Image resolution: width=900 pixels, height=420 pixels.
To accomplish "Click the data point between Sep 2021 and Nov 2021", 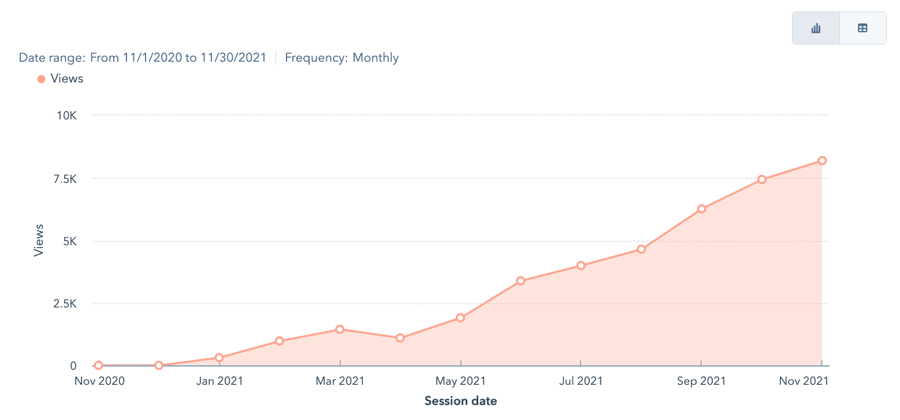I will tap(762, 180).
